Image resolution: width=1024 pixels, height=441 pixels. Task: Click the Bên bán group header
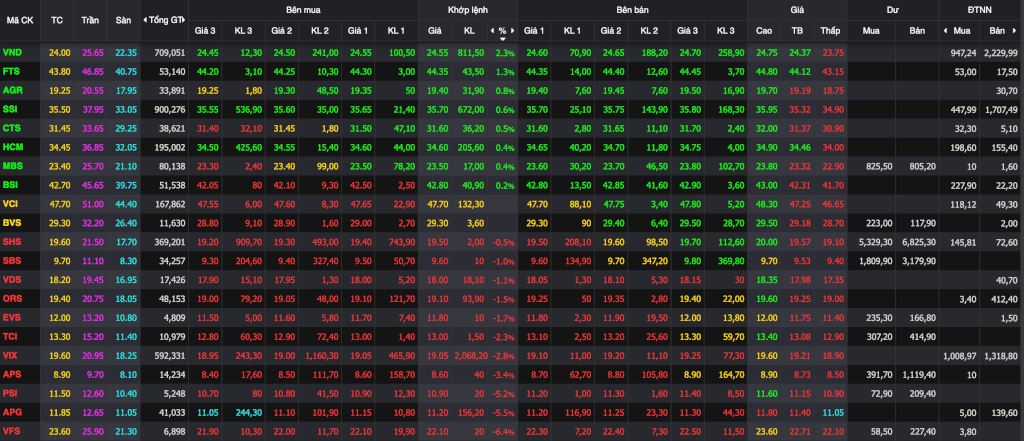[x=632, y=10]
